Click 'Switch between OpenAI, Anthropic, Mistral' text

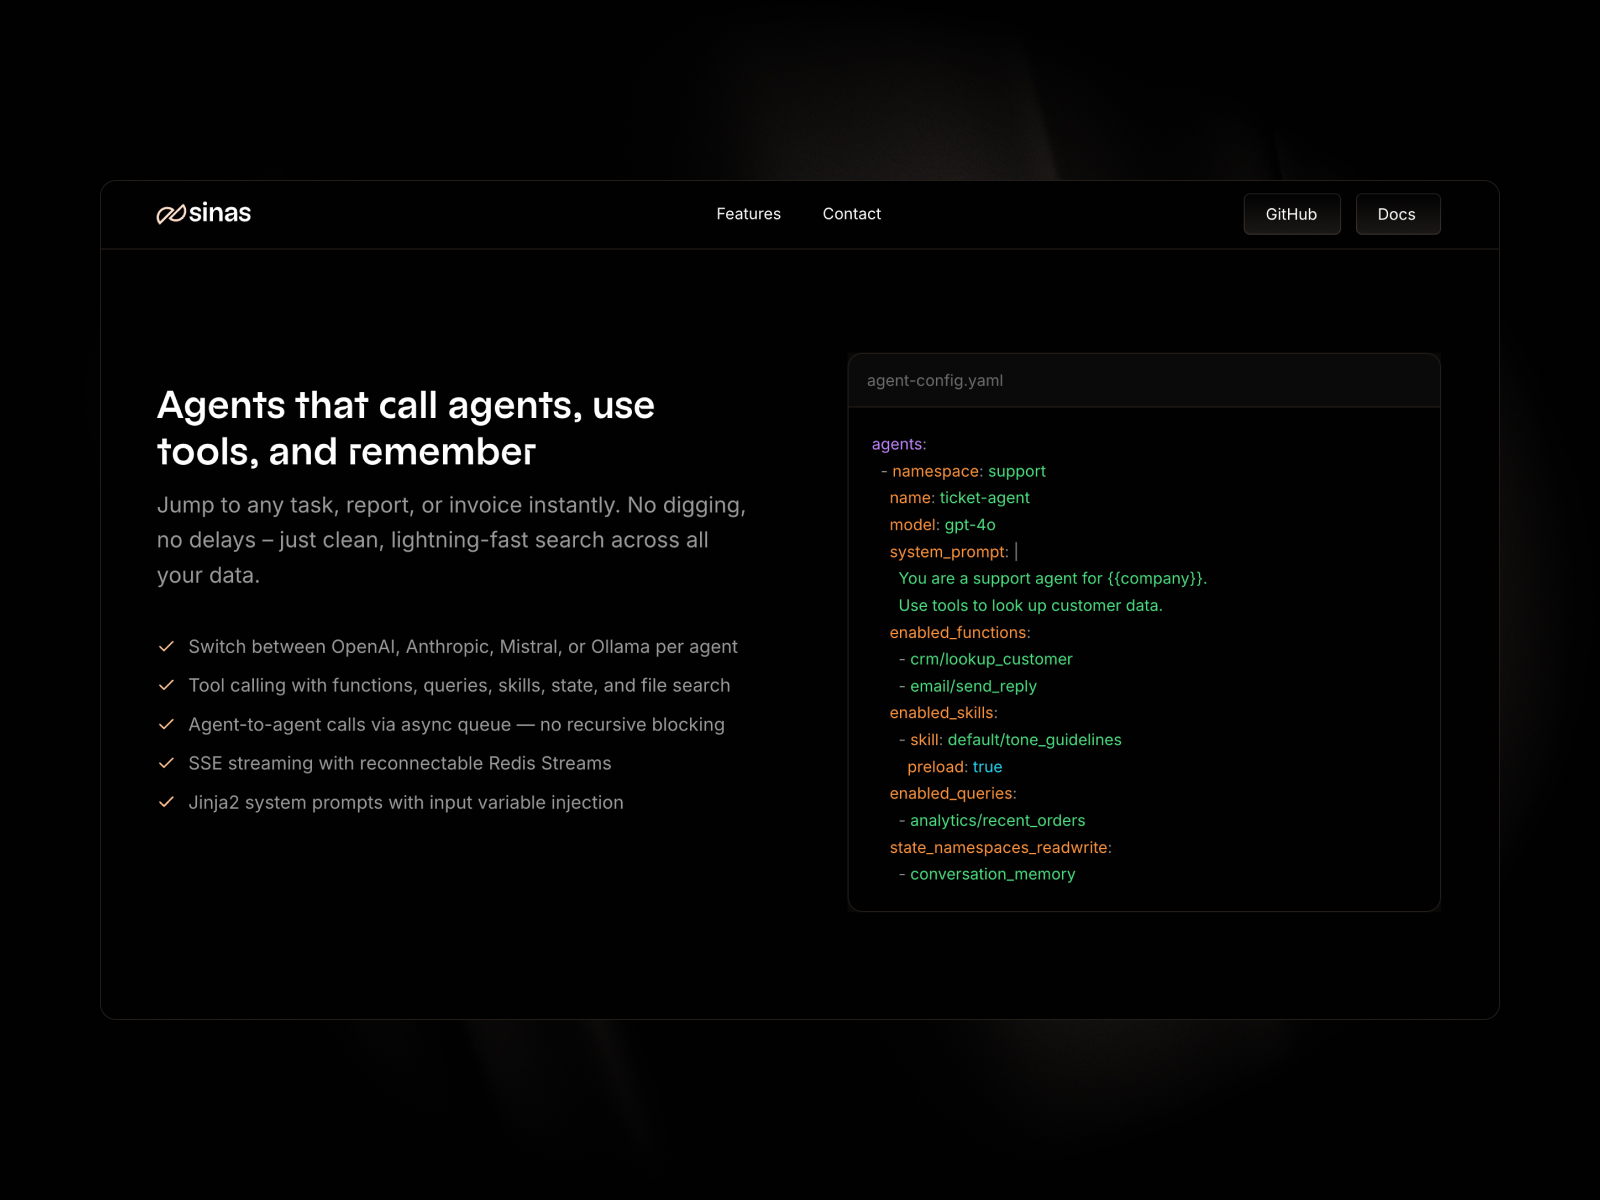pyautogui.click(x=463, y=647)
